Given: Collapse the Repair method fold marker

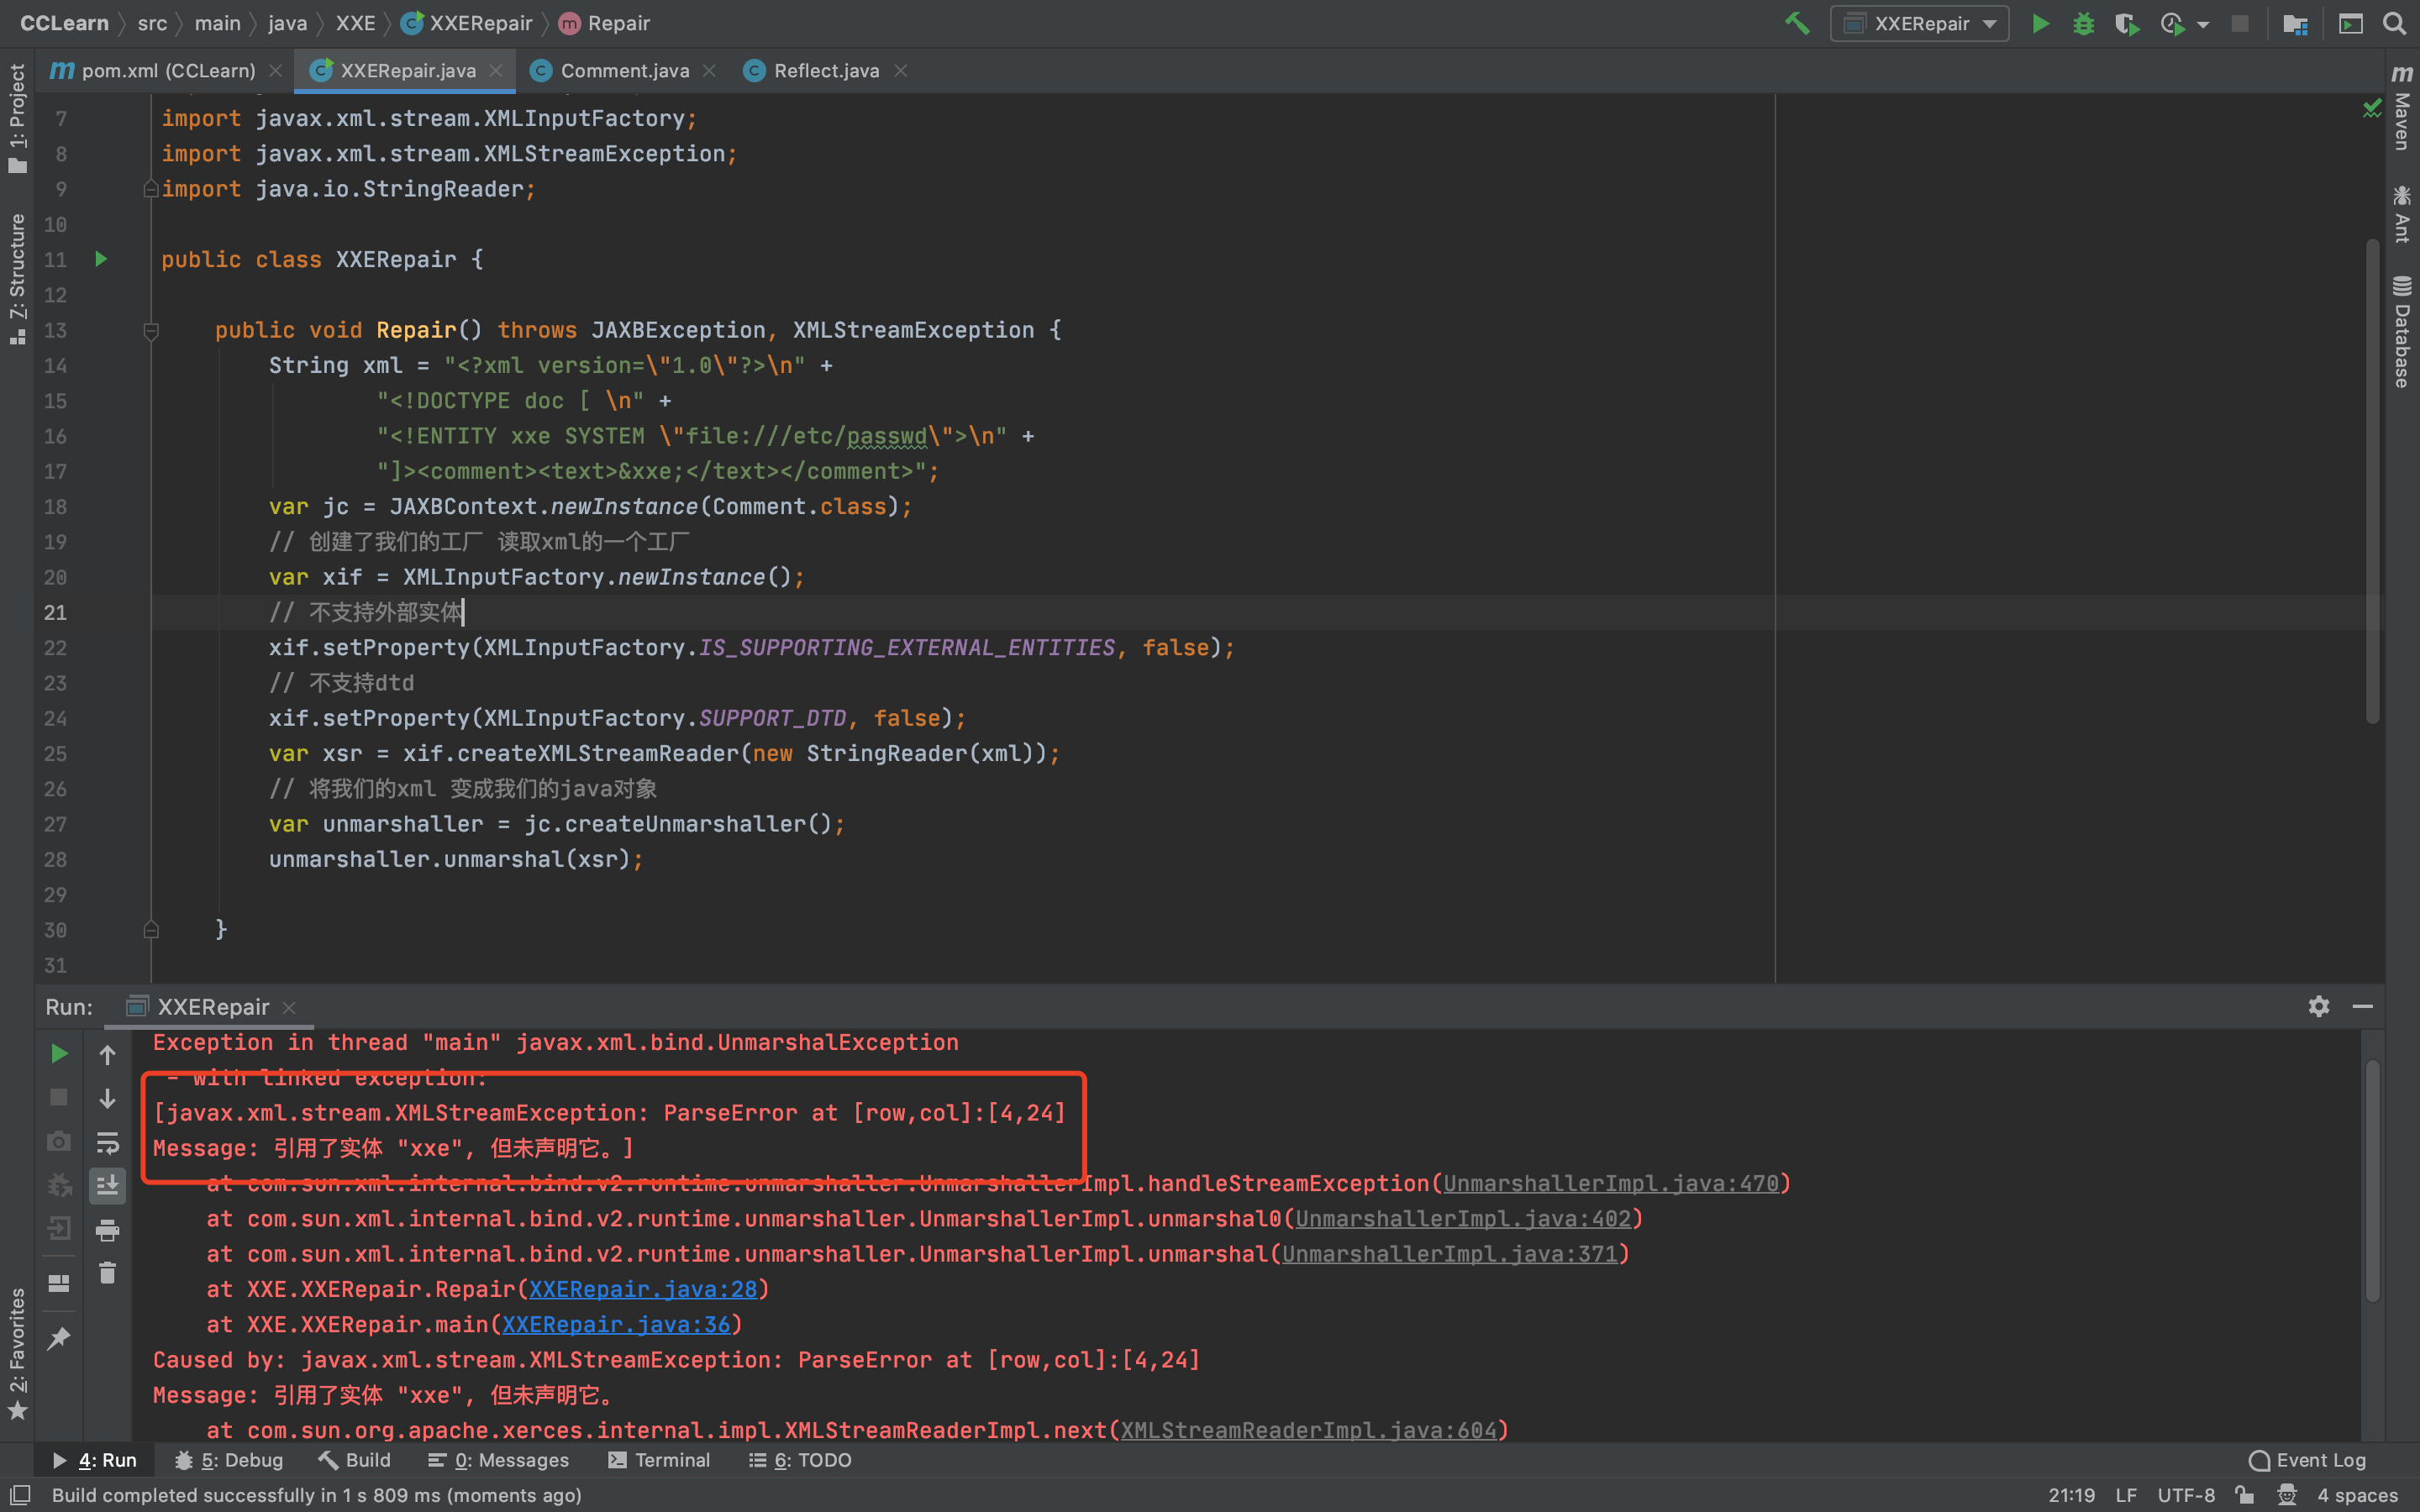Looking at the screenshot, I should click(151, 330).
